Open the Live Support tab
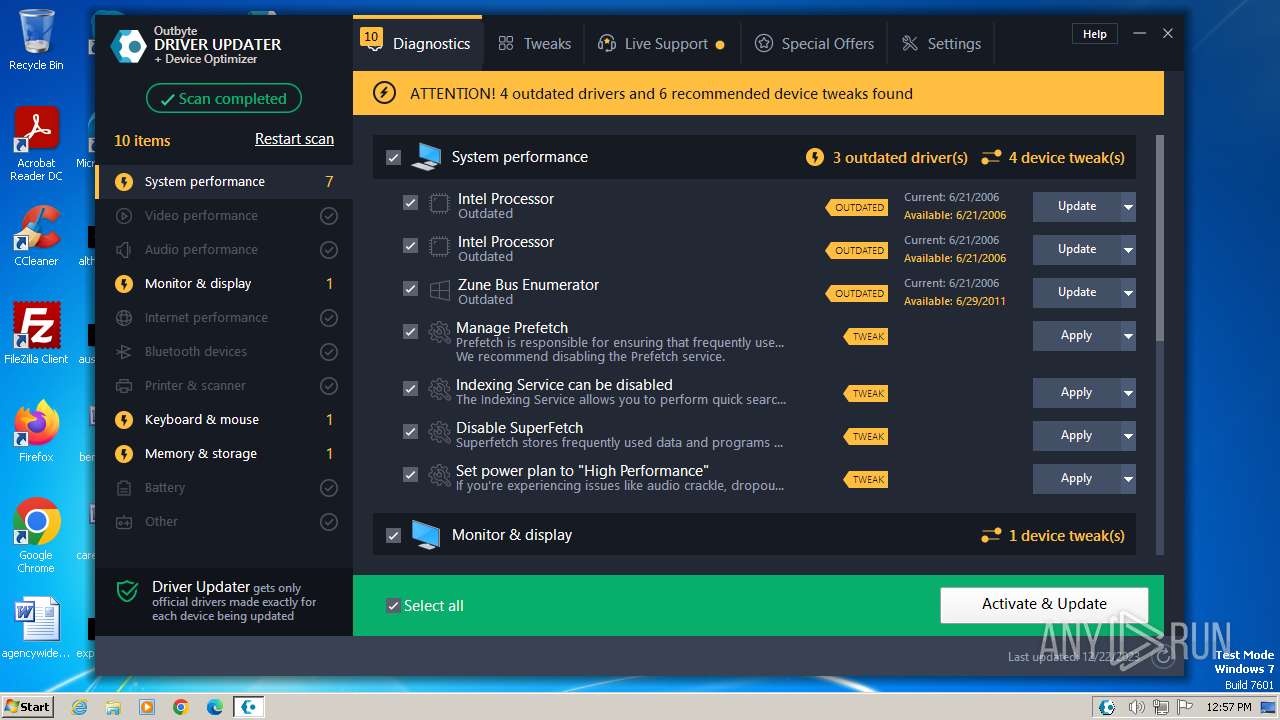This screenshot has height=720, width=1280. click(661, 44)
